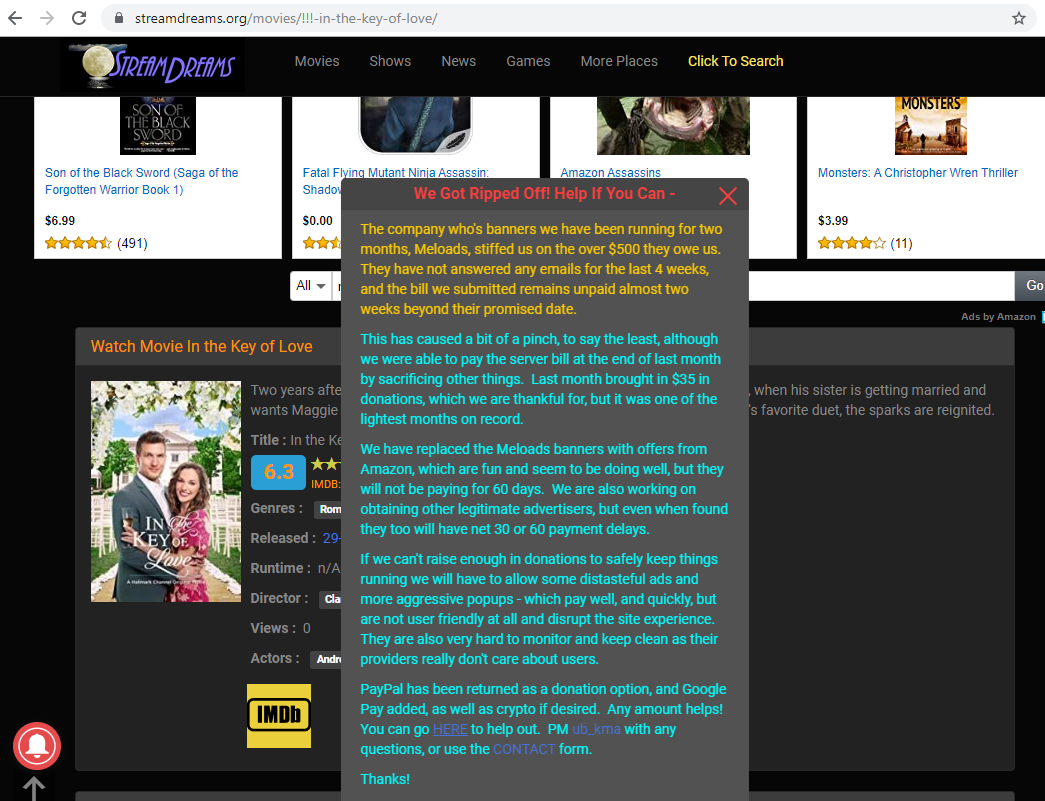Open the More Places menu
The height and width of the screenshot is (801, 1045).
[x=619, y=61]
